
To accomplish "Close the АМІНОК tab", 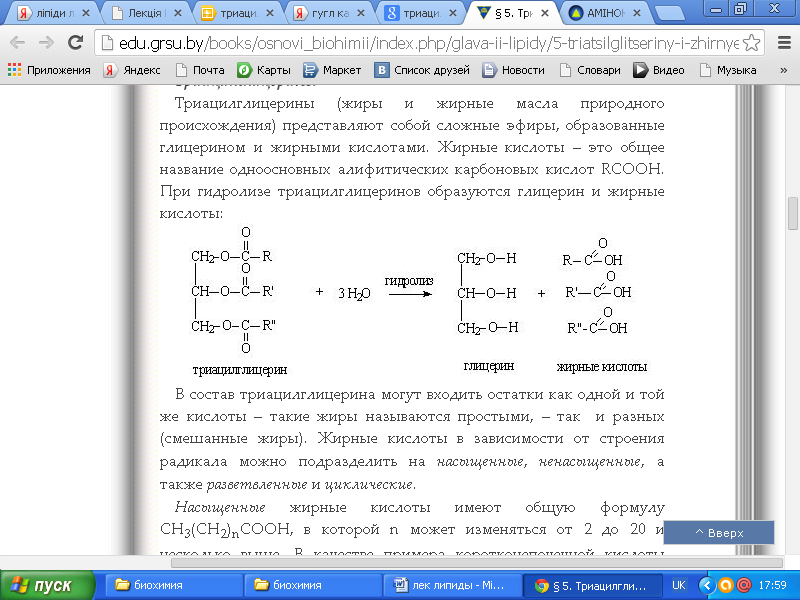I will [637, 13].
